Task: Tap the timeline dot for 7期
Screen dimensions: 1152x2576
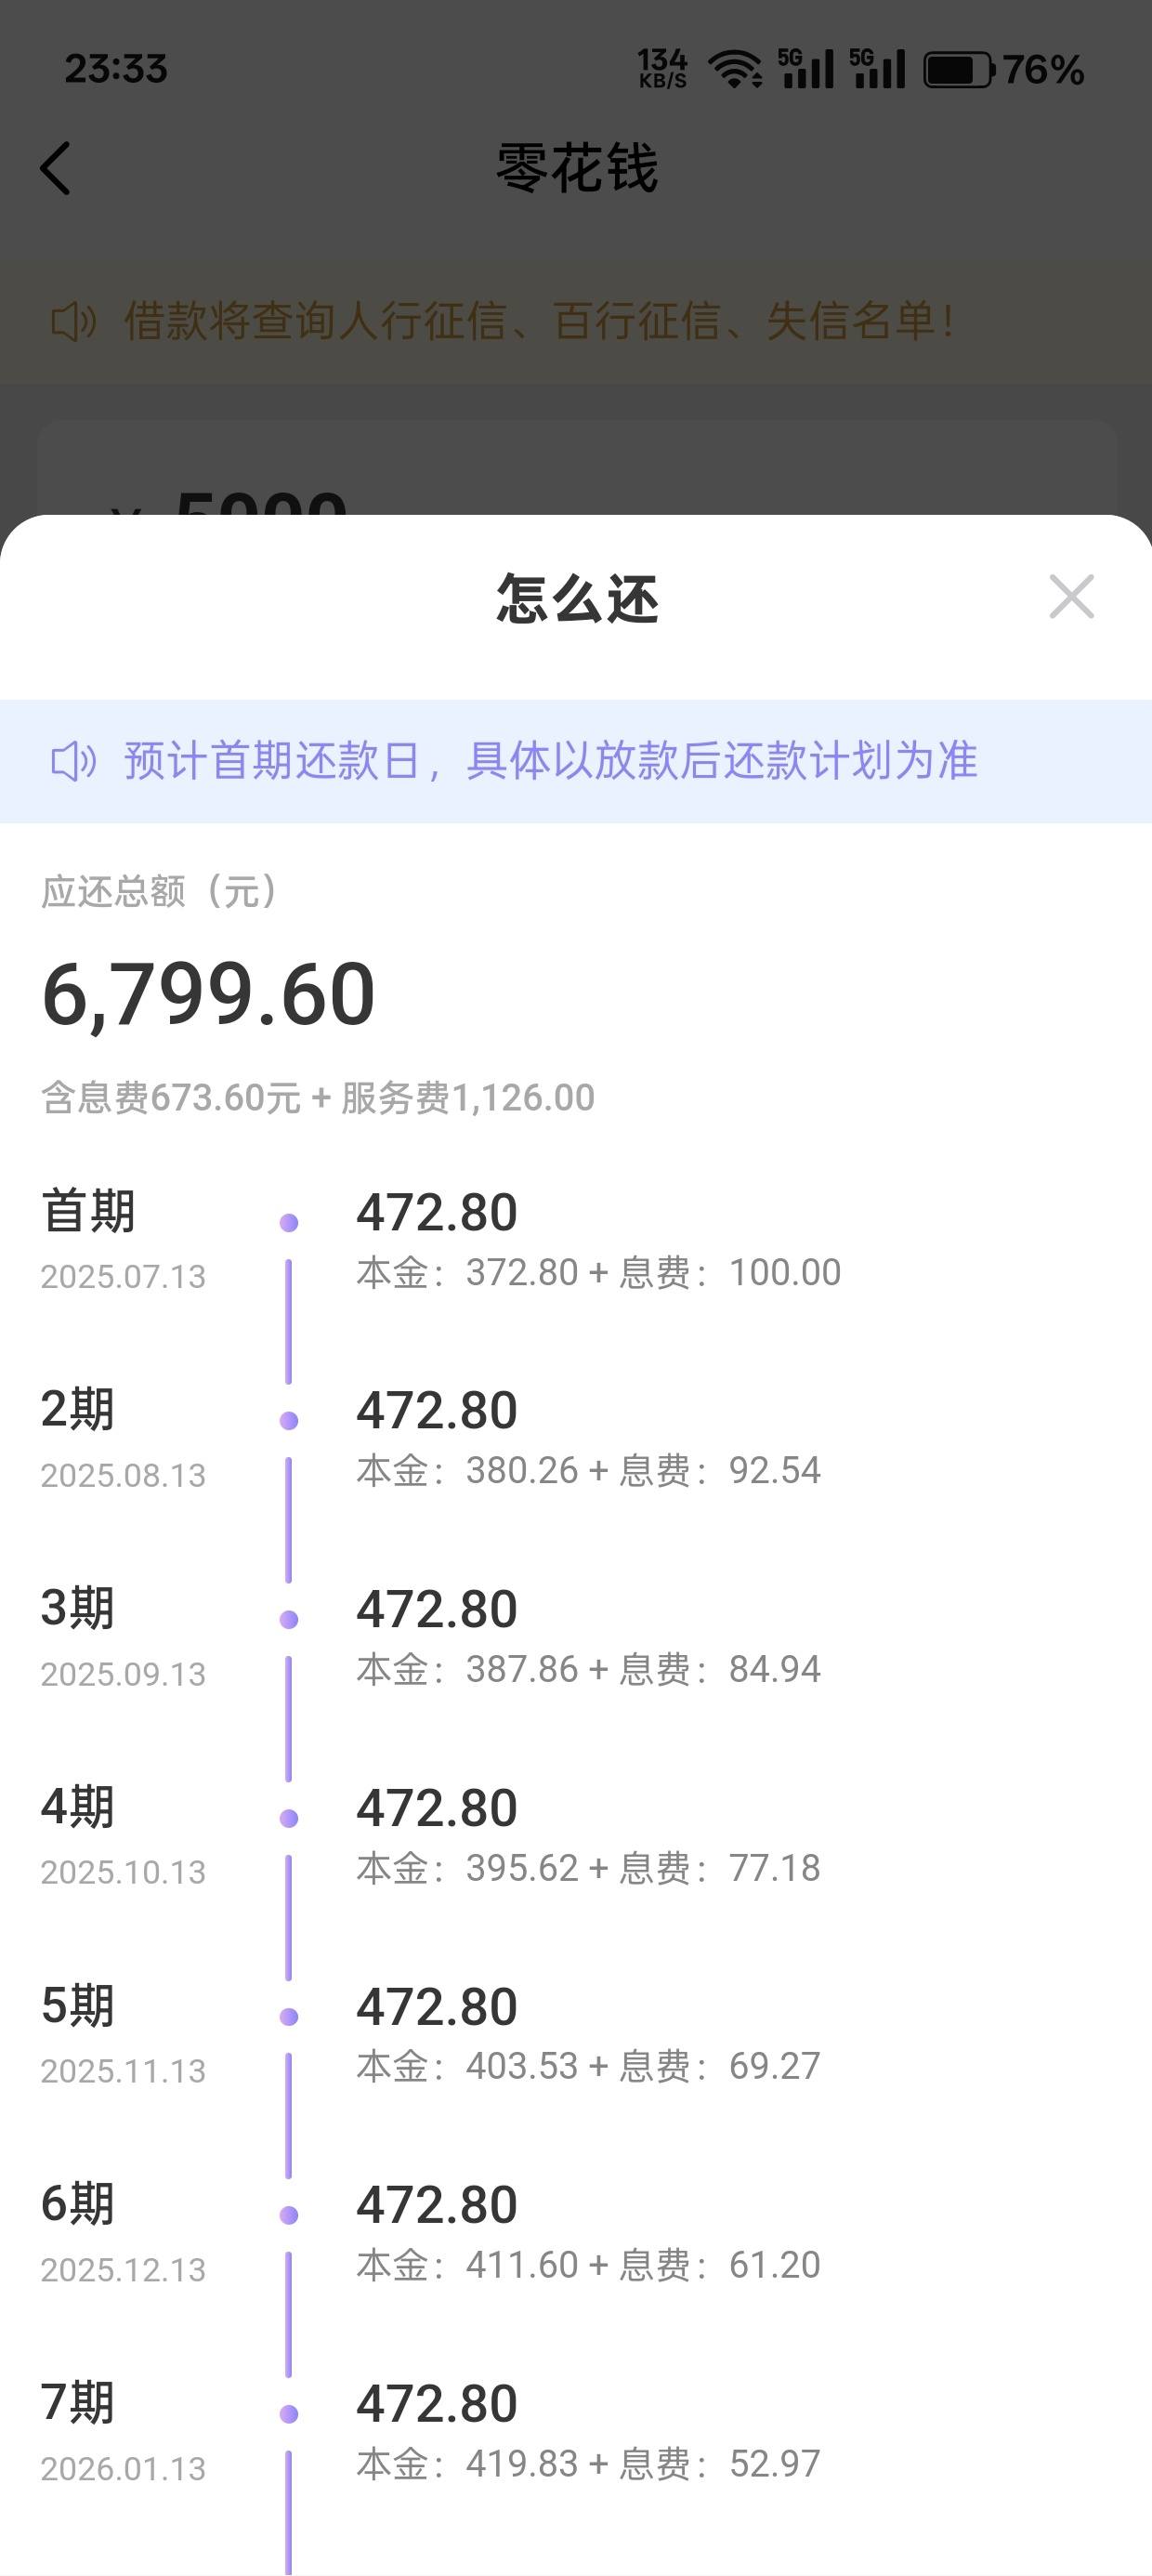Action: 289,2415
